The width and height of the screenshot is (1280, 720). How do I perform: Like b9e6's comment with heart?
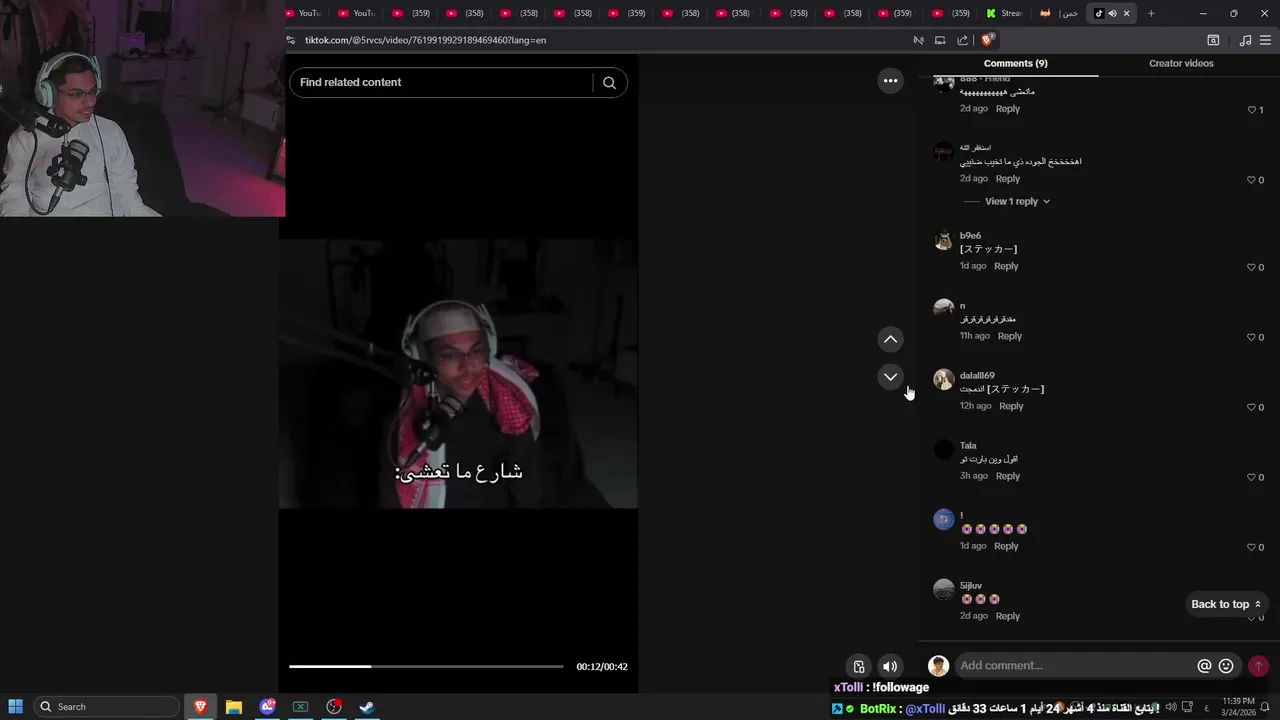click(x=1251, y=268)
